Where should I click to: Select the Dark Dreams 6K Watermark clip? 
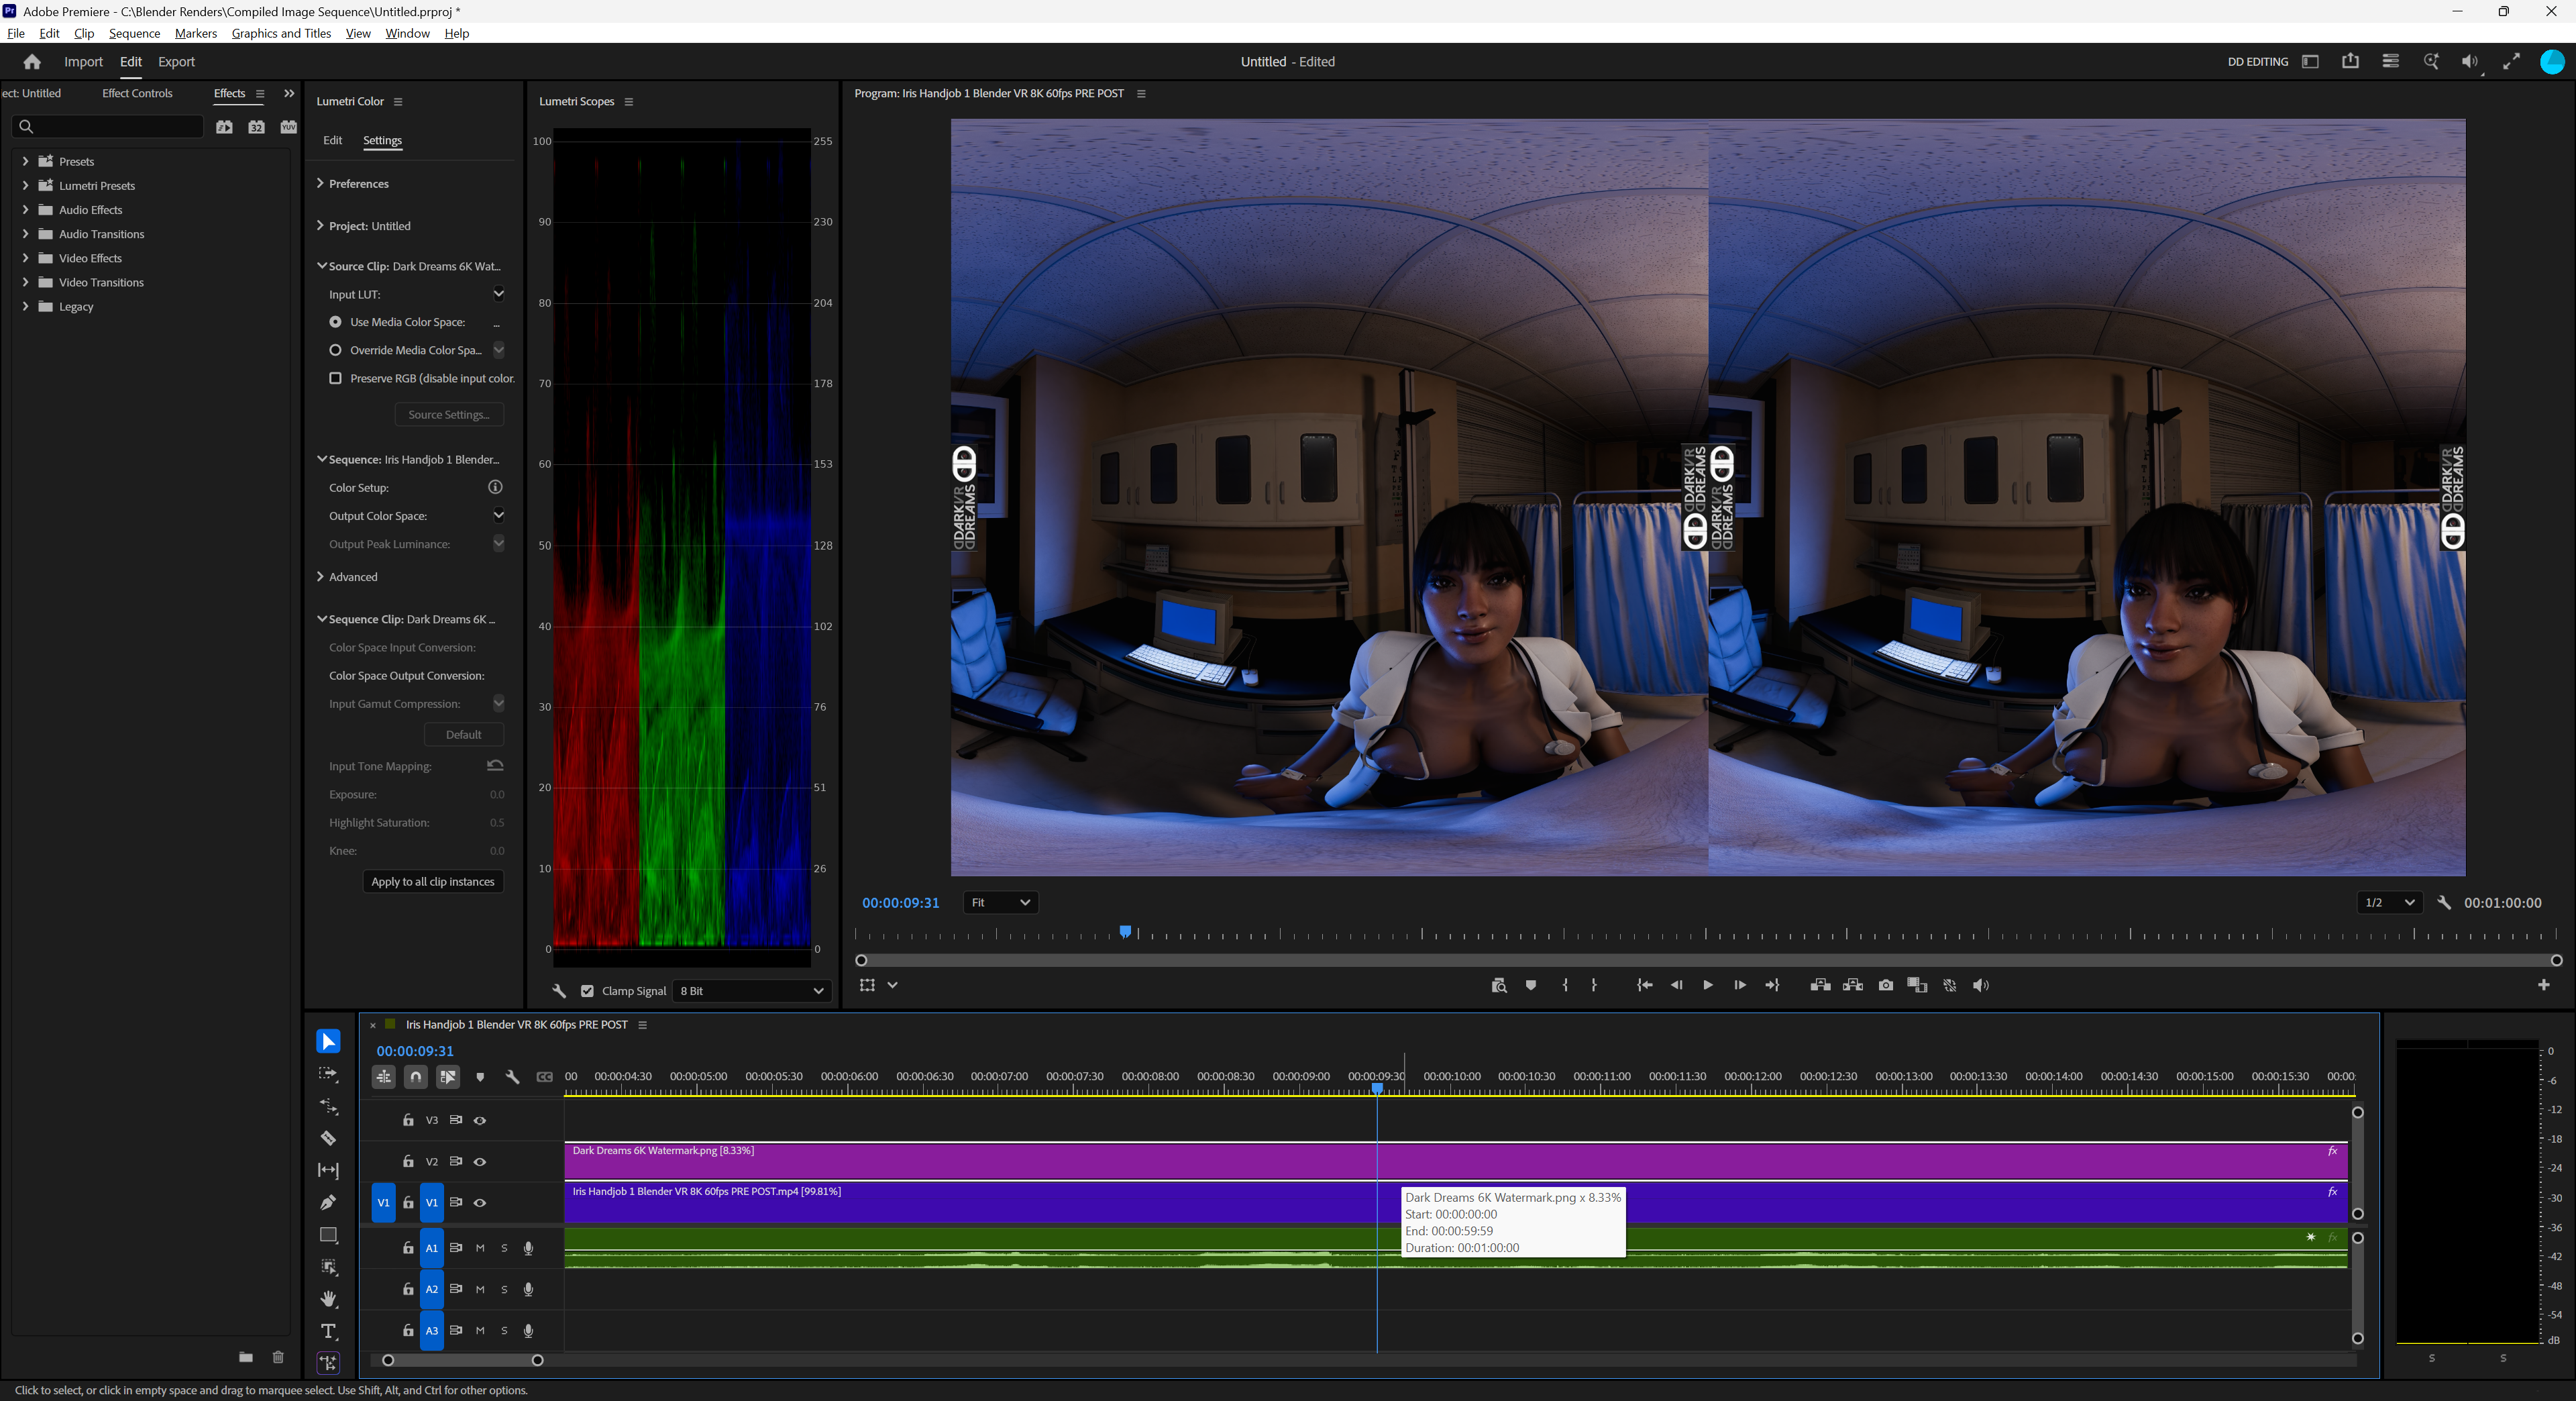click(1456, 1161)
